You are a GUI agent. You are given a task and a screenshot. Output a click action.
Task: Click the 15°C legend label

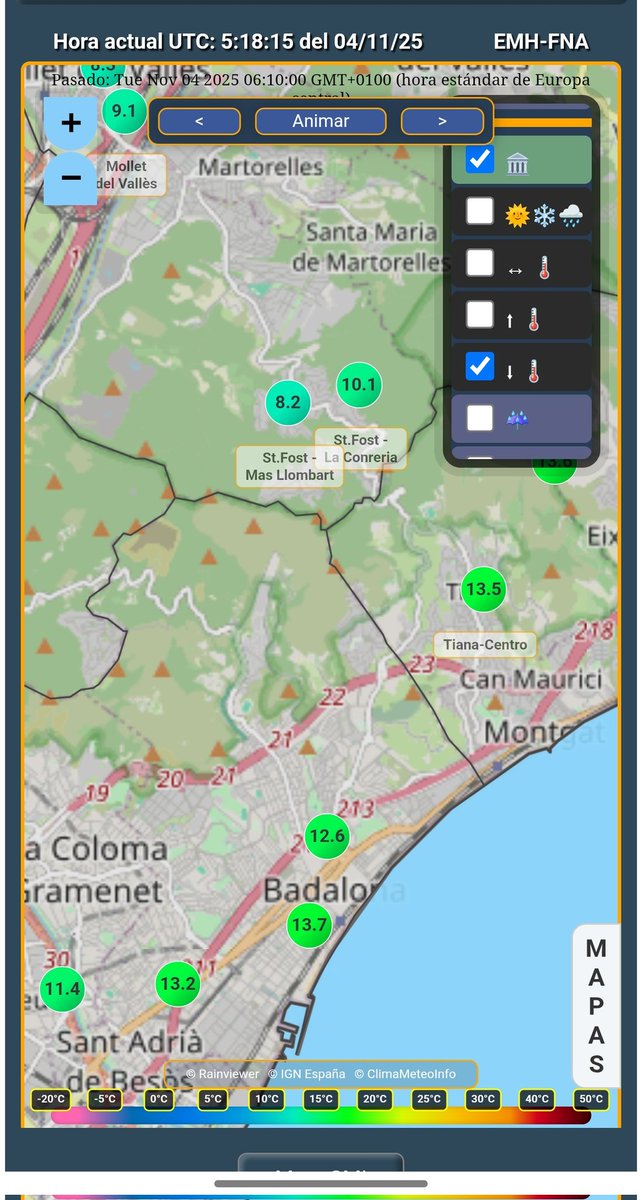pos(321,1099)
